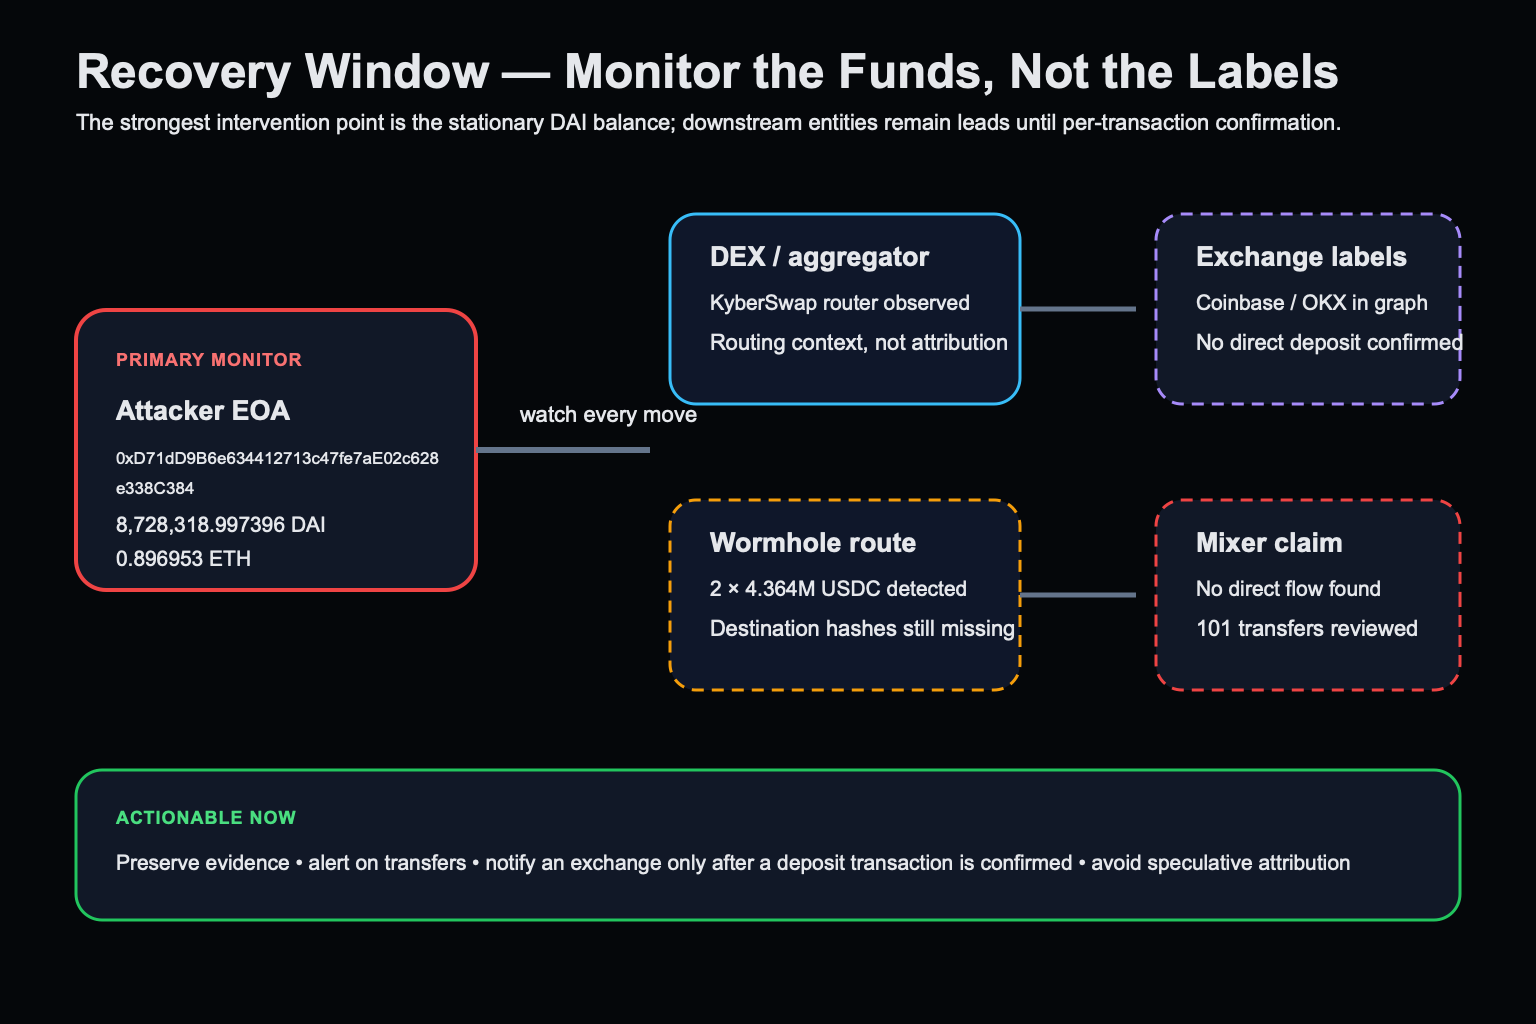1536x1024 pixels.
Task: Click 'Coinbase / OKX in graph' text
Action: (x=1312, y=303)
